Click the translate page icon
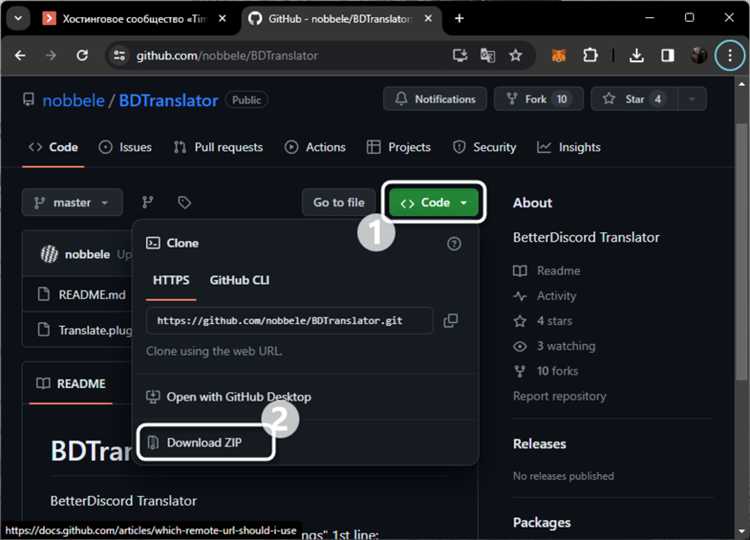This screenshot has width=750, height=540. tap(487, 55)
